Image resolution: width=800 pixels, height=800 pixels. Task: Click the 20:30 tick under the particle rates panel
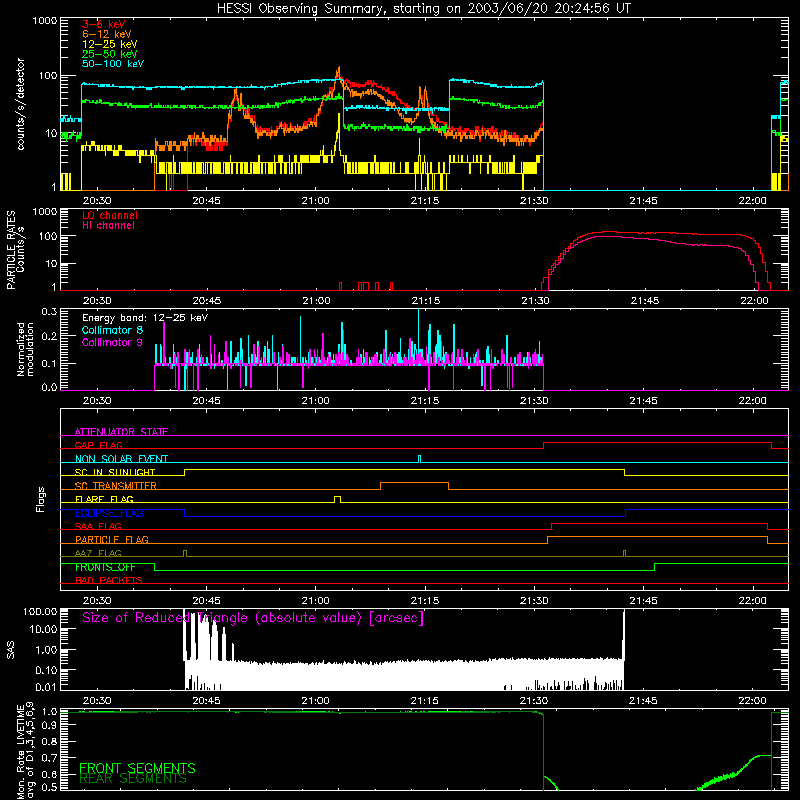click(97, 301)
